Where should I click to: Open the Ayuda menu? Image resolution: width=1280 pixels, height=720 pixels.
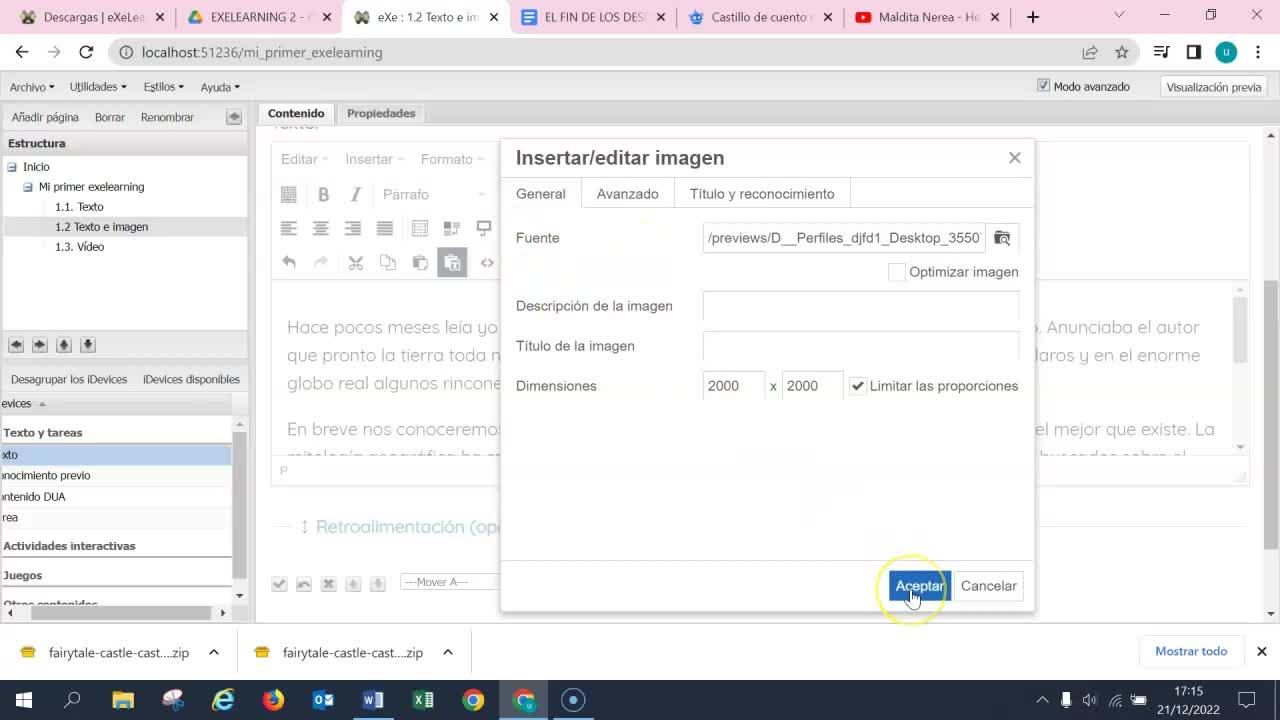pyautogui.click(x=220, y=87)
